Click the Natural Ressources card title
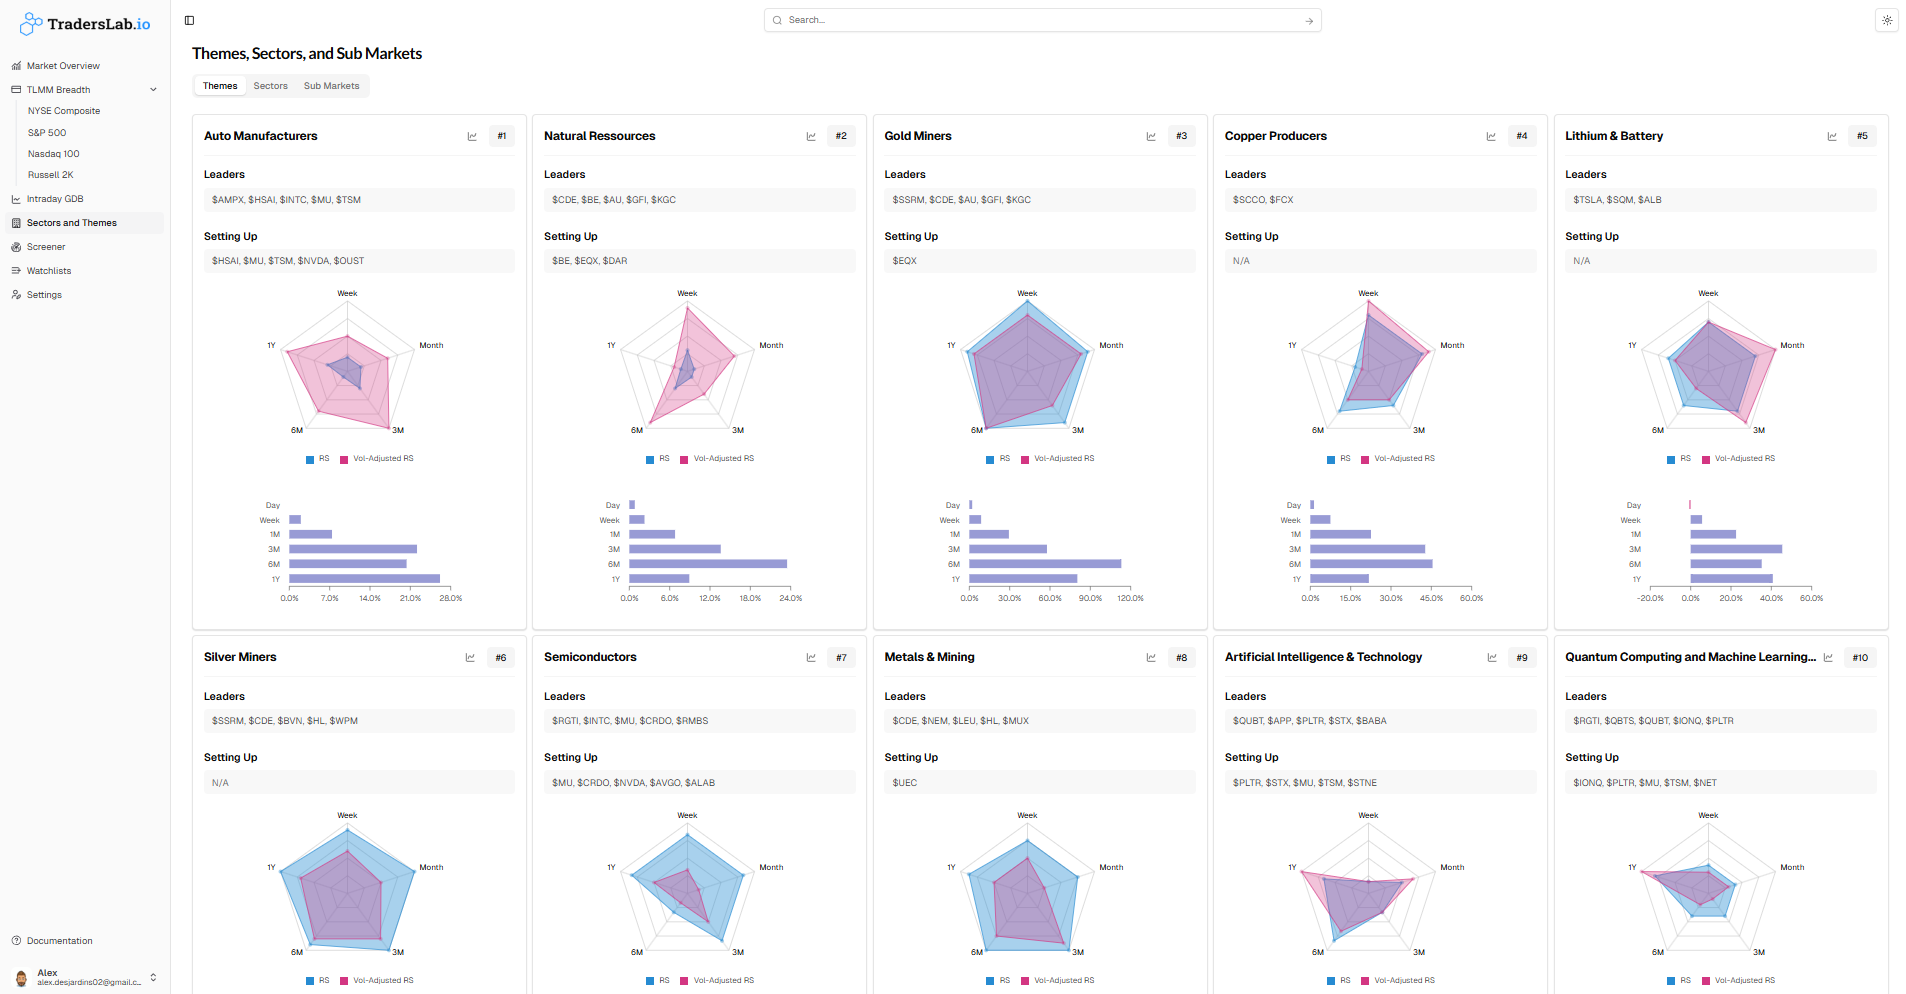Viewport: 1906px width, 994px height. click(600, 136)
